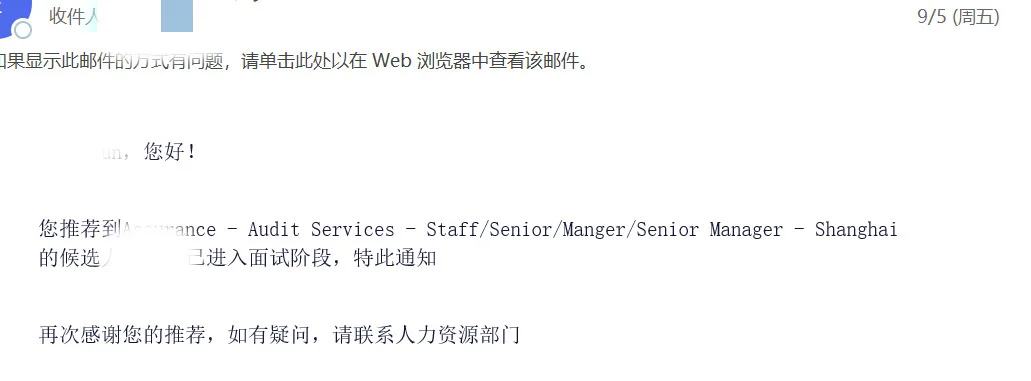The height and width of the screenshot is (381, 1031).
Task: Click "Staff/Senior/Manger/Senior Manager" position text
Action: coord(604,230)
